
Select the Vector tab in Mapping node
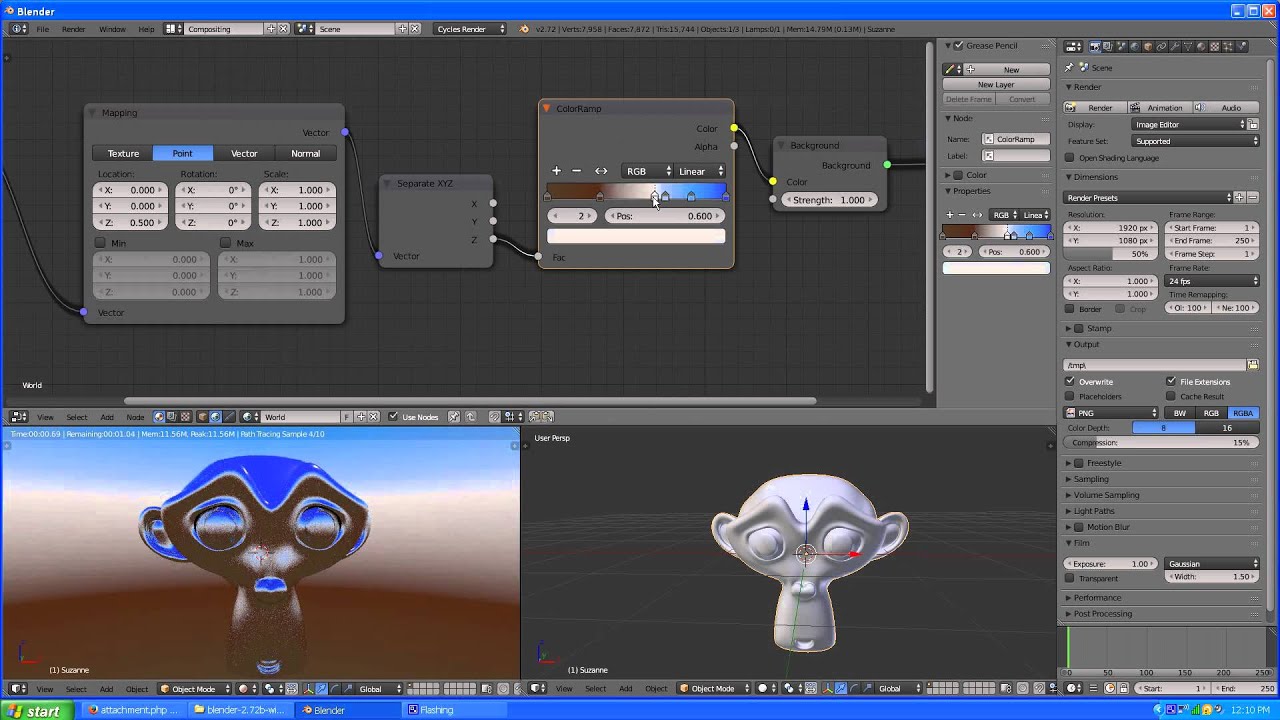coord(244,153)
